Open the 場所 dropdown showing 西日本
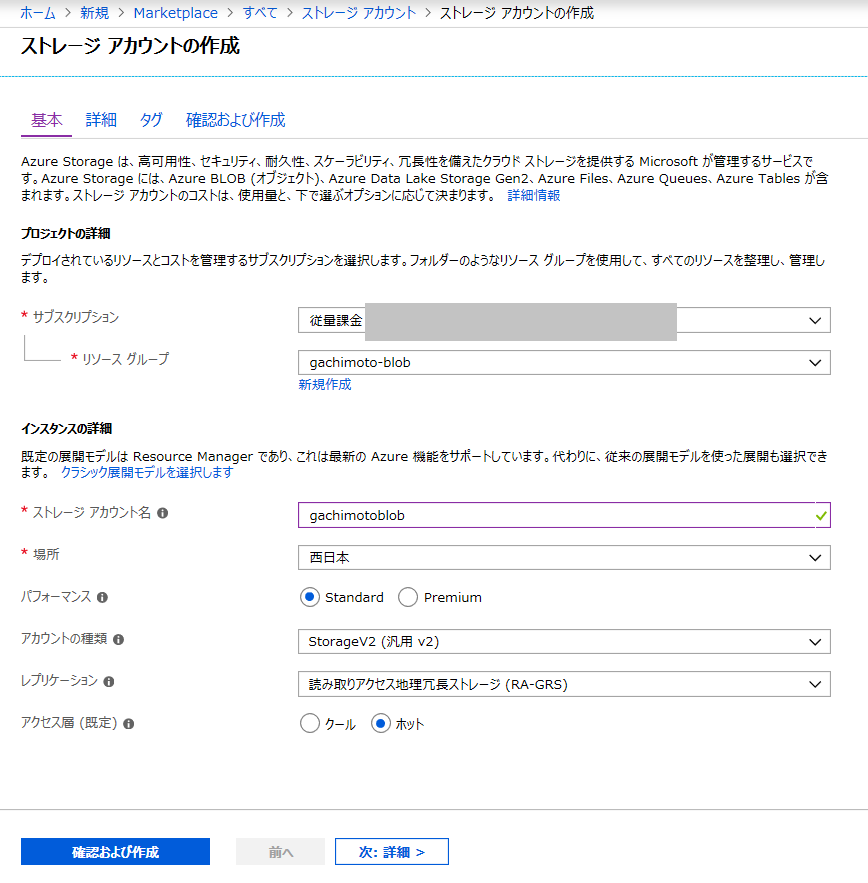868x883 pixels. pos(818,557)
